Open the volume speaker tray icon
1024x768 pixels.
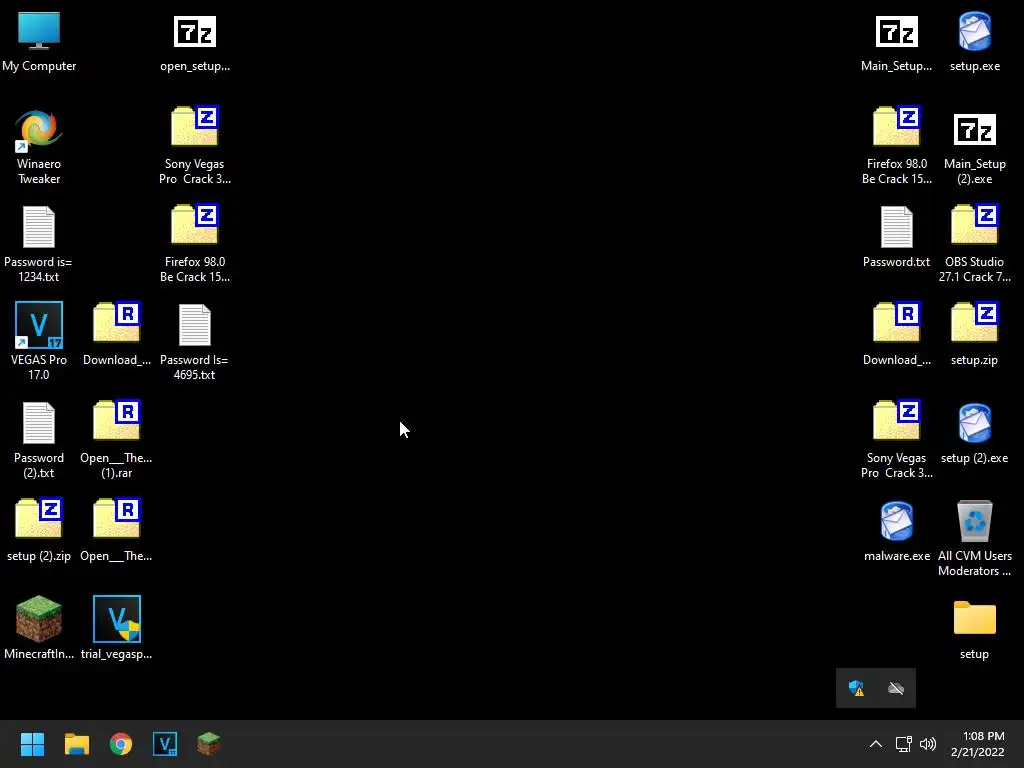click(x=927, y=744)
